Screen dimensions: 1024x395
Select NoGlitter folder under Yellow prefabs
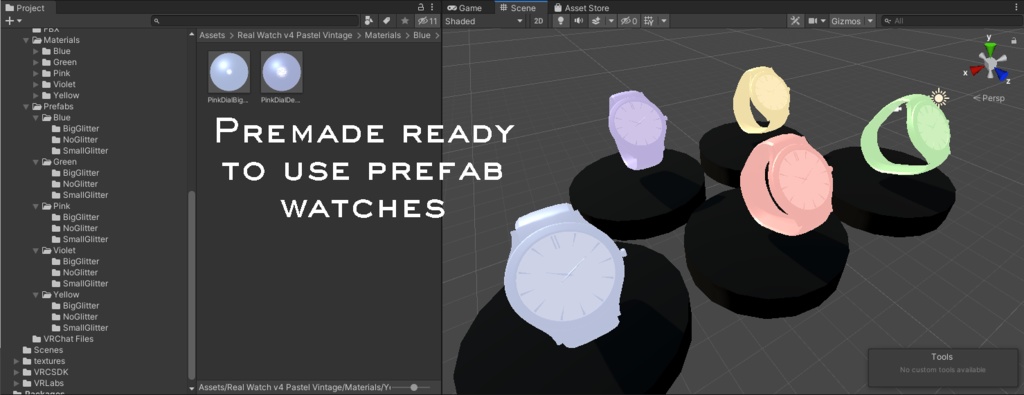pos(74,317)
